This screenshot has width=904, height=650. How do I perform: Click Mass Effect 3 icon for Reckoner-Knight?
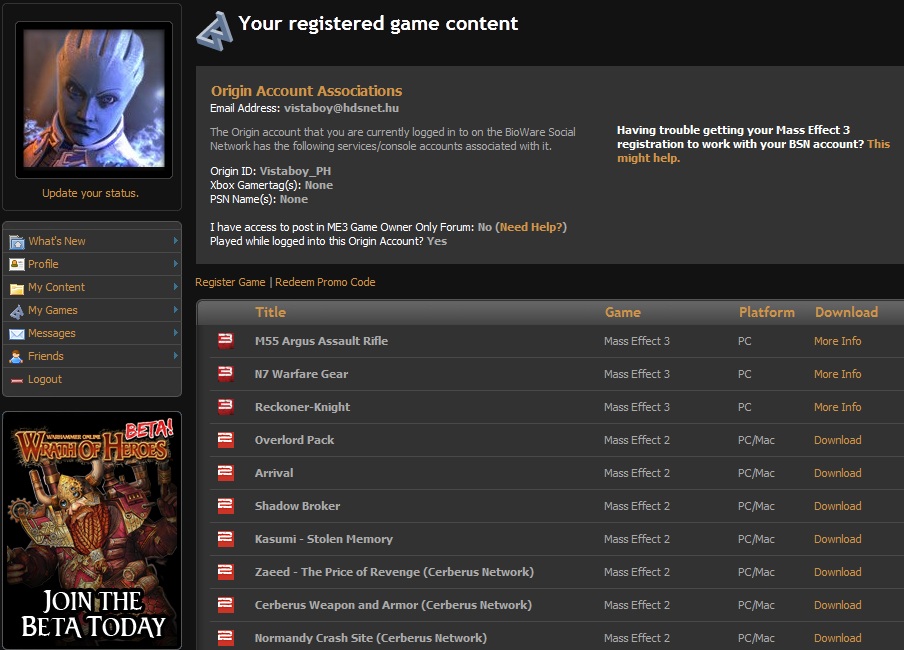[225, 407]
